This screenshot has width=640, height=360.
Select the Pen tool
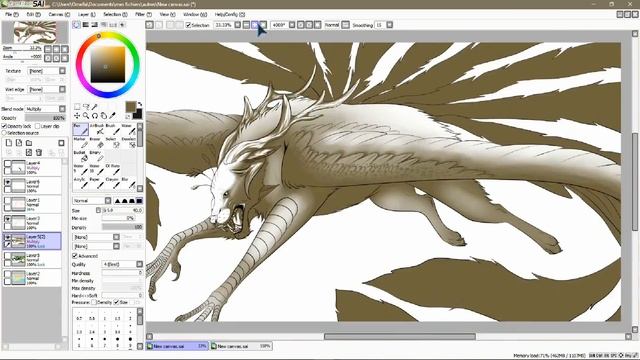tap(81, 129)
